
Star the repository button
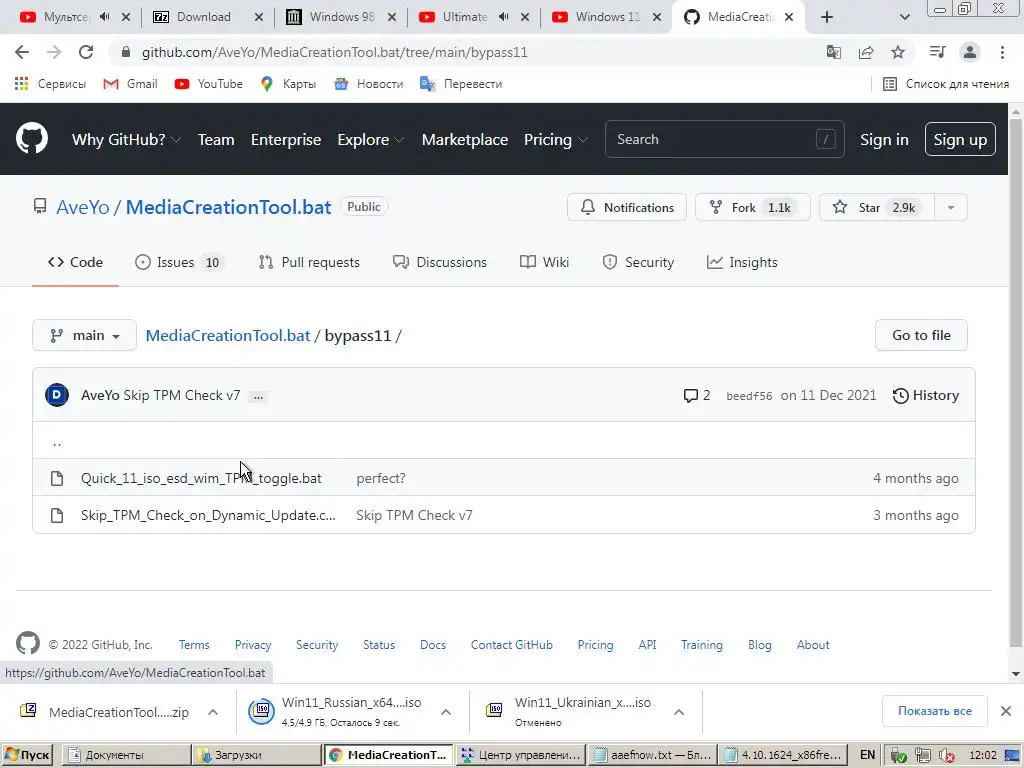point(877,207)
